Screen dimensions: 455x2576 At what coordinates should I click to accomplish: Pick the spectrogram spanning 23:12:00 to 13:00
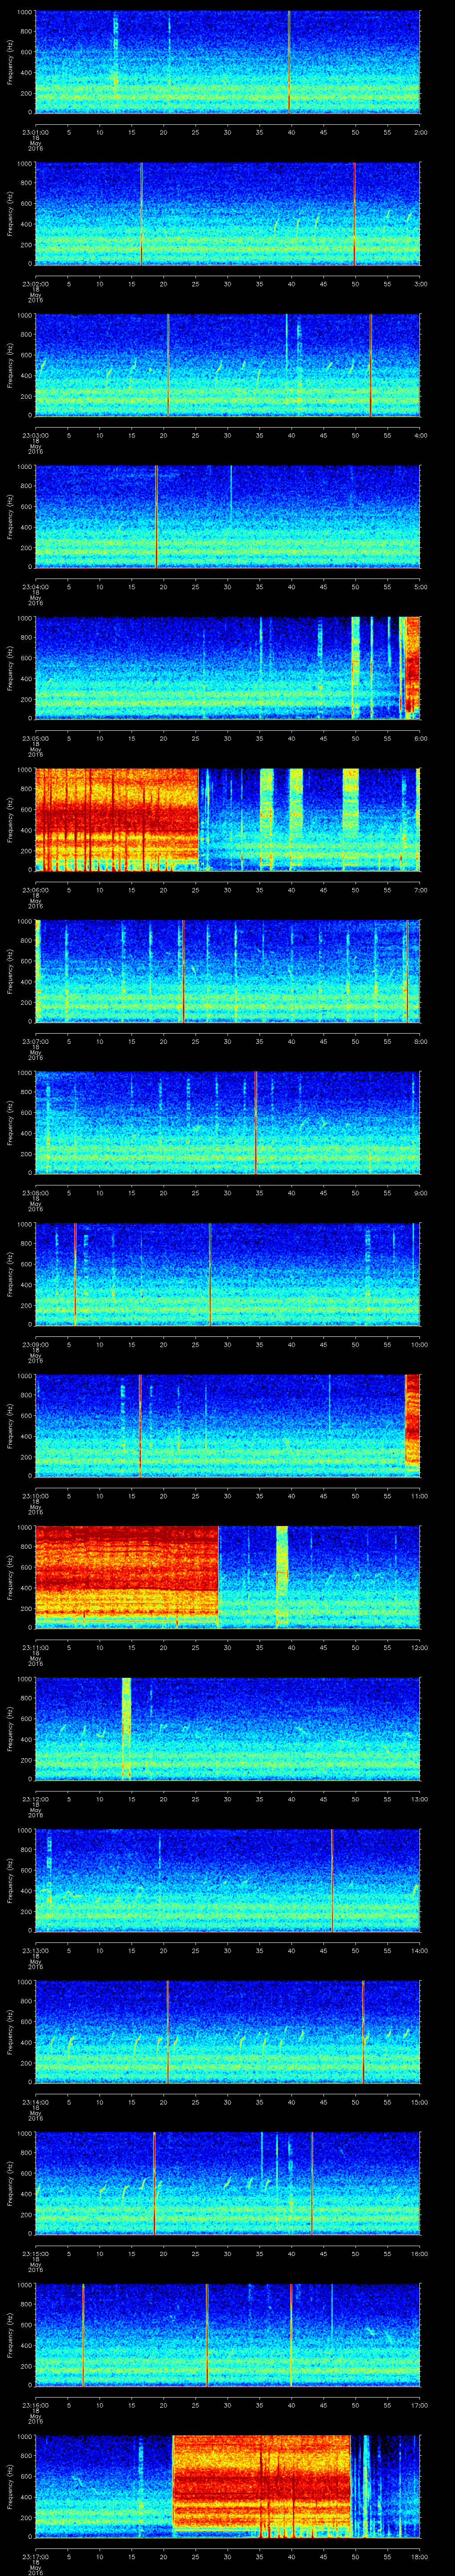[x=228, y=1728]
